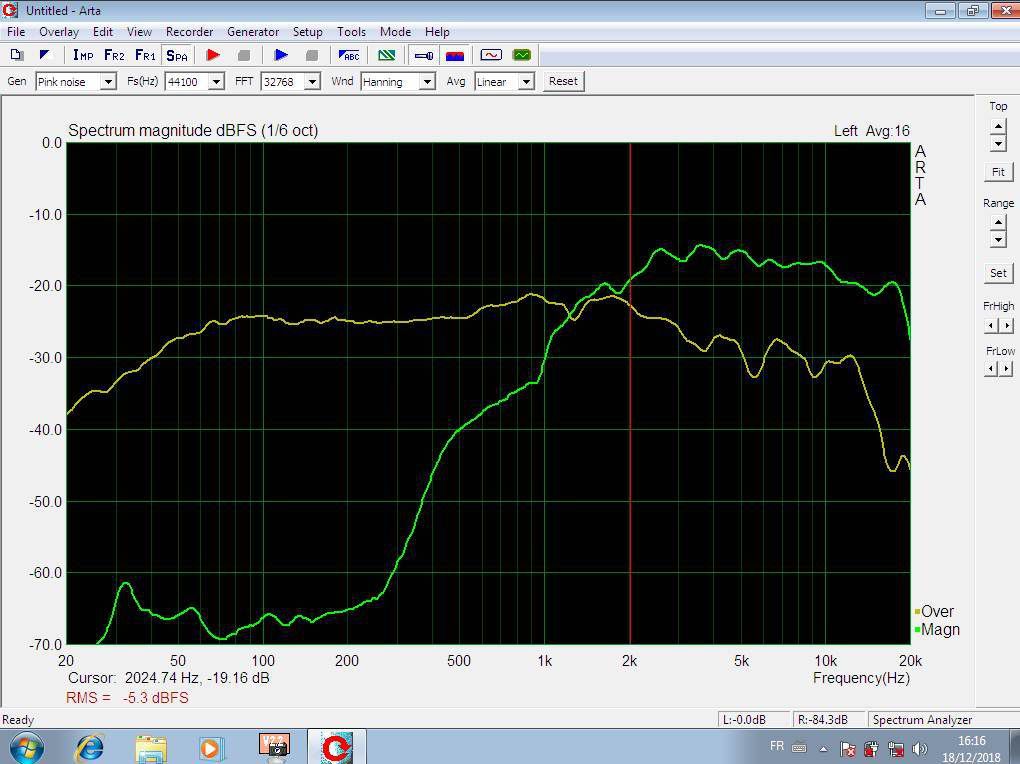This screenshot has height=764, width=1020.
Task: Click the red waveform scope toolbar icon
Action: pyautogui.click(x=491, y=55)
